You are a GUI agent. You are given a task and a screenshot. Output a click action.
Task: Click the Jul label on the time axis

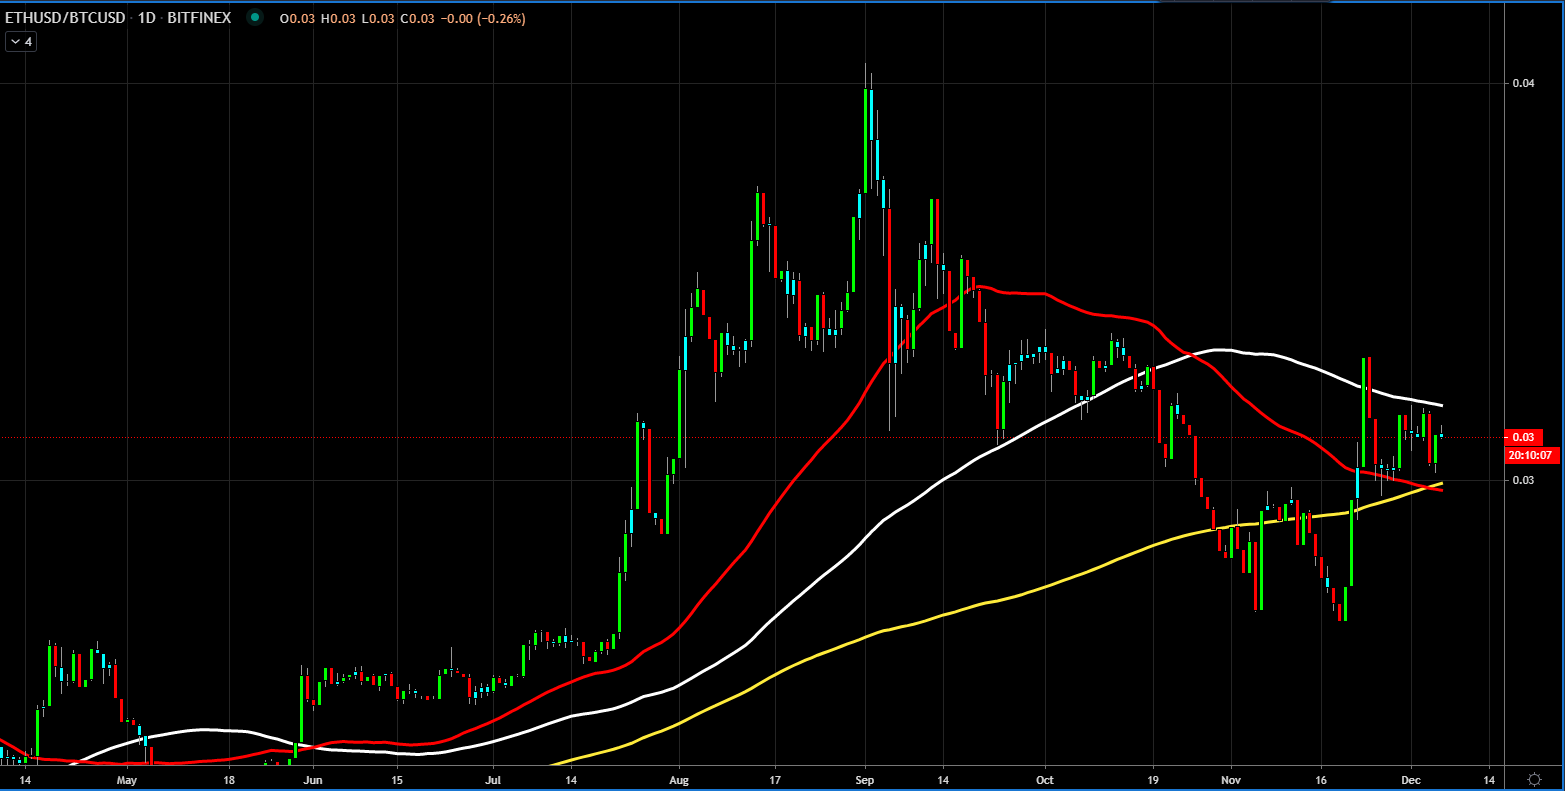(x=494, y=779)
